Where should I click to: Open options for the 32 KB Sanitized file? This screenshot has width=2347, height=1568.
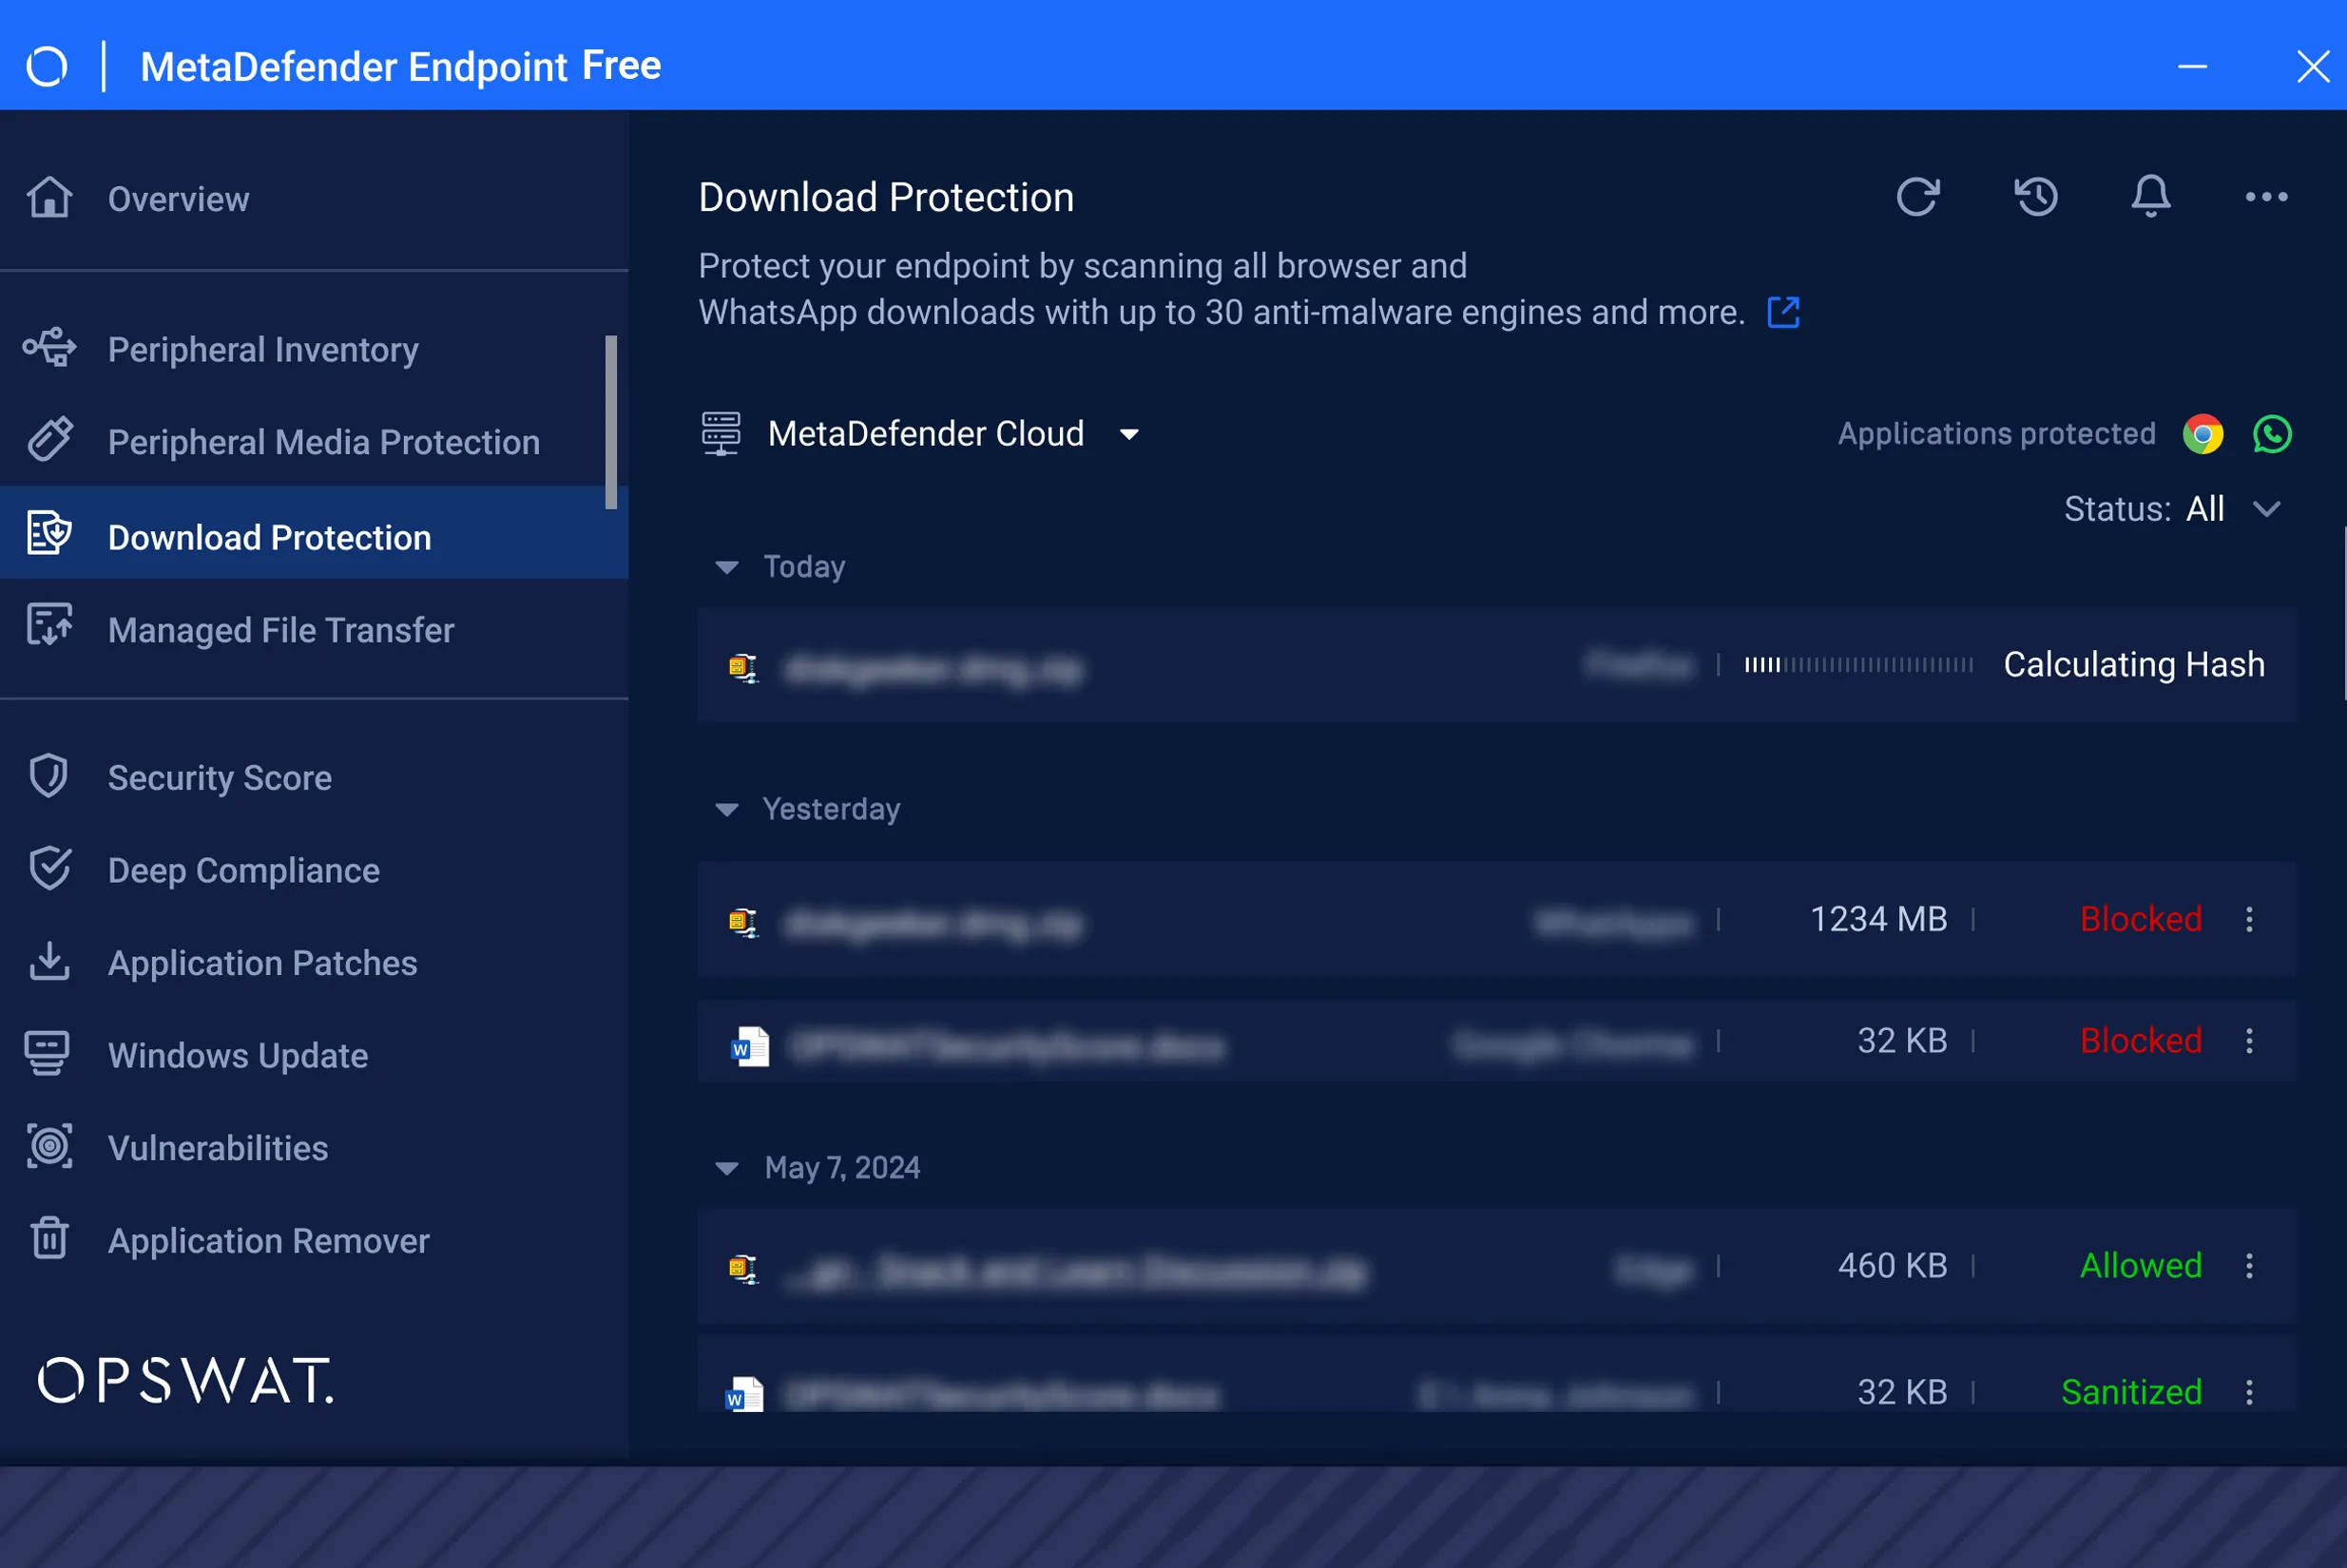(x=2249, y=1392)
